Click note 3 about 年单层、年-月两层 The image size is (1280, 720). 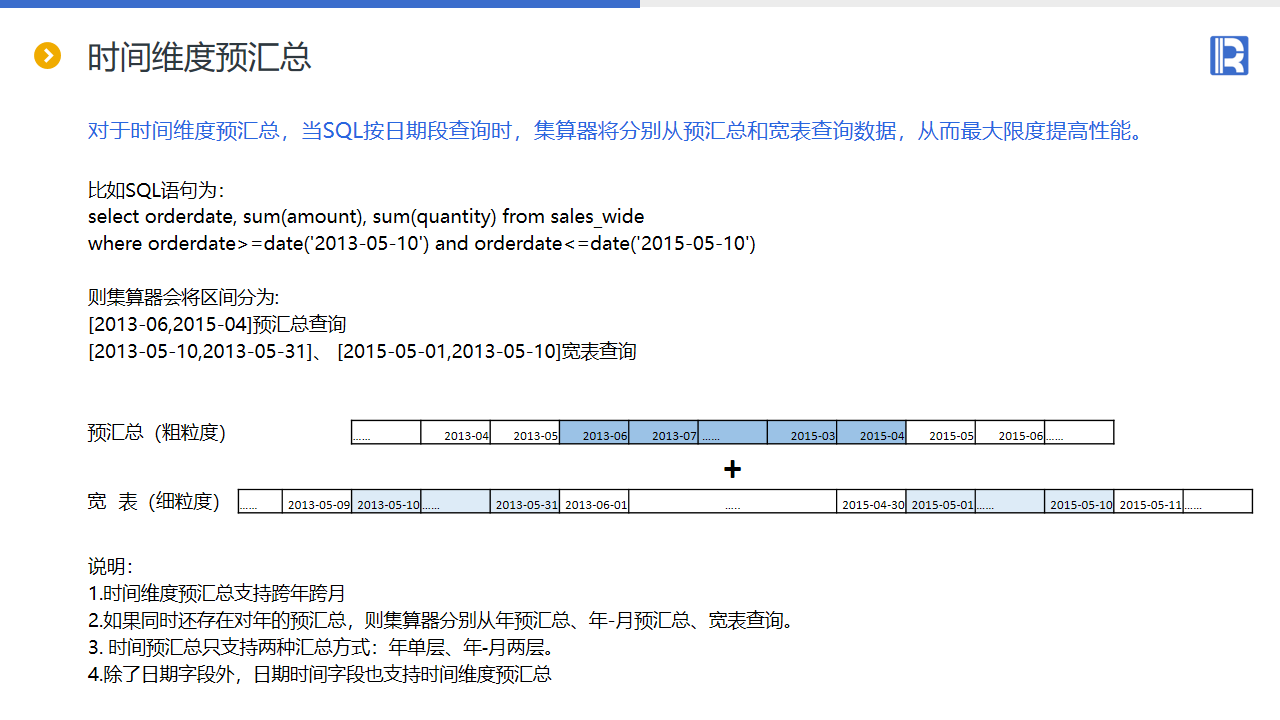click(x=322, y=648)
